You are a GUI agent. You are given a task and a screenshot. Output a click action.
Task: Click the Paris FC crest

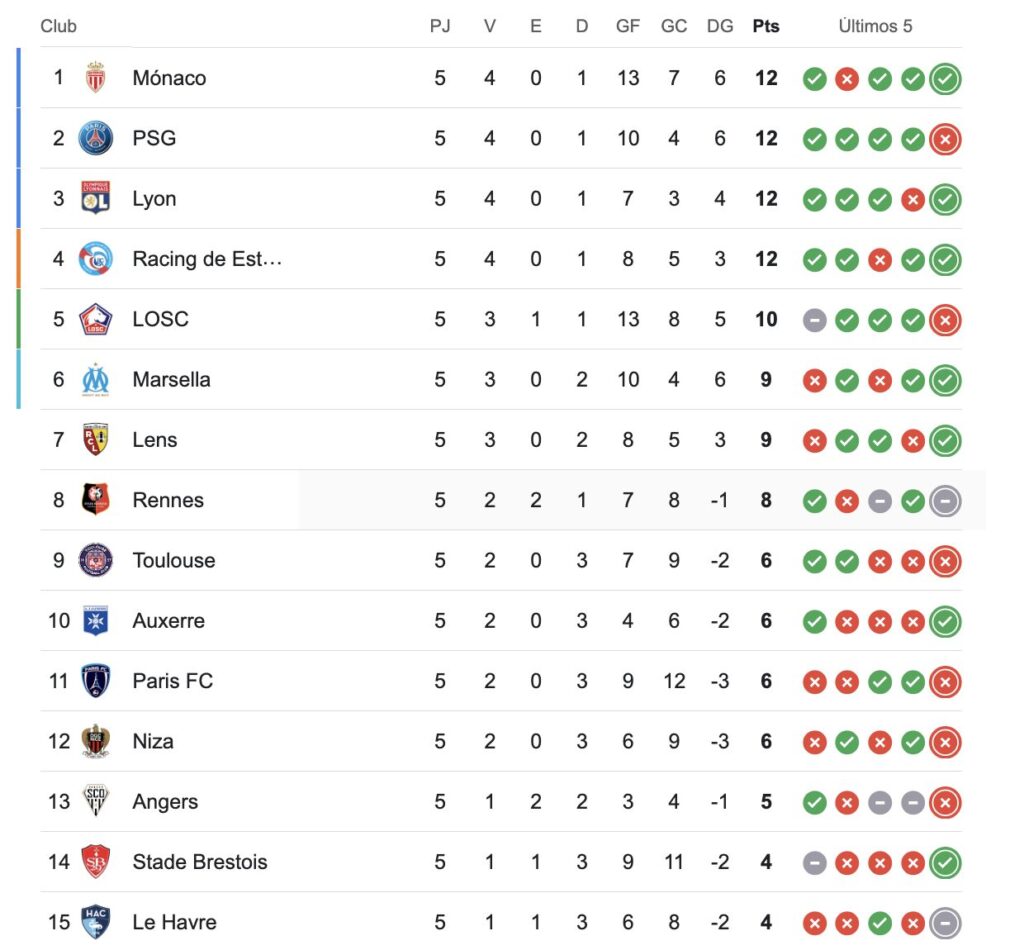point(96,681)
